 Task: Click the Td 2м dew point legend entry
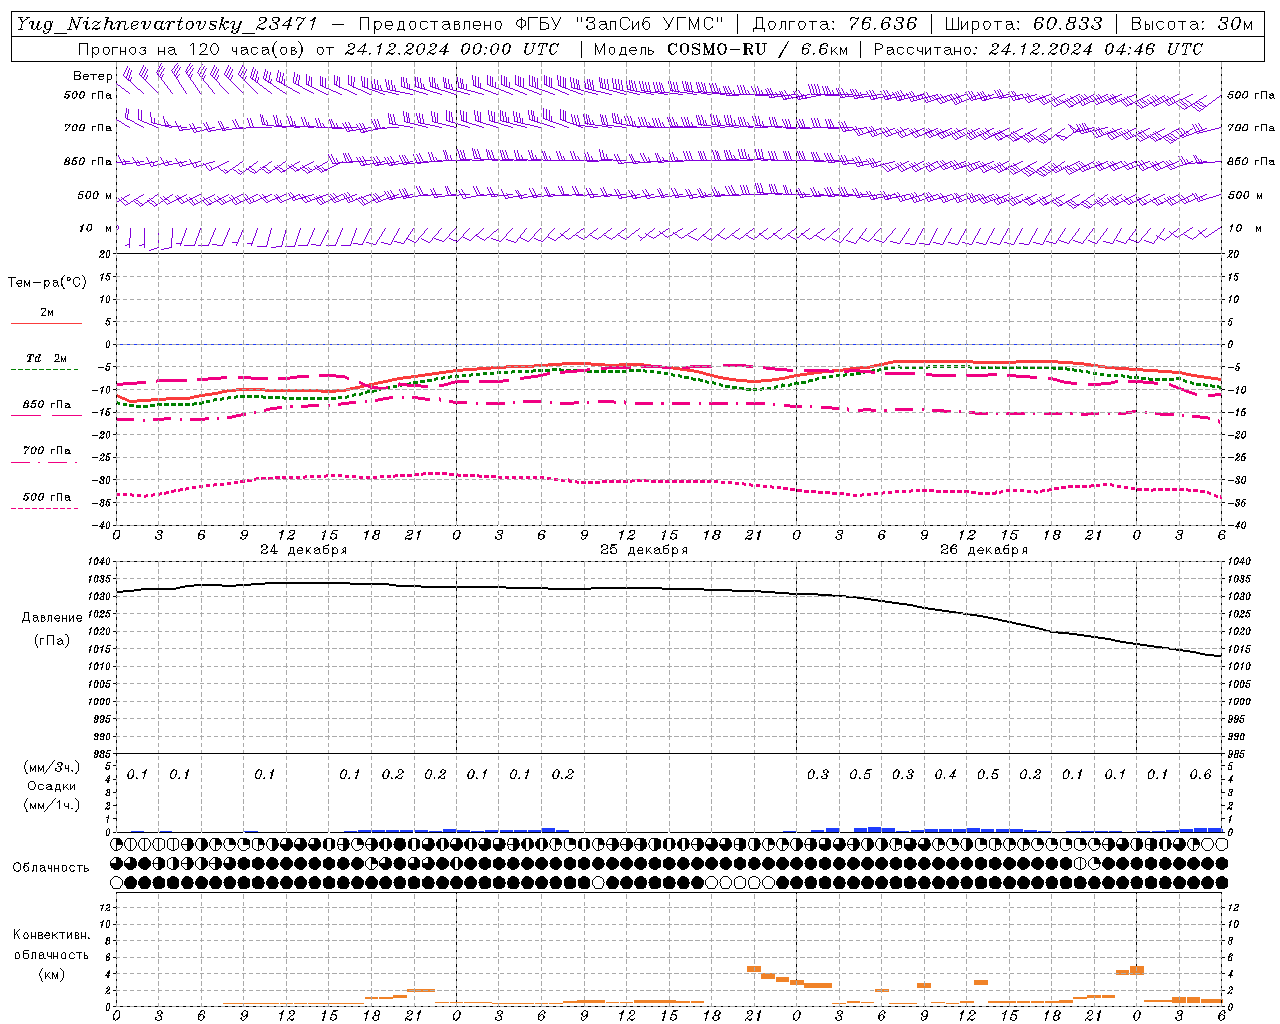tap(47, 358)
